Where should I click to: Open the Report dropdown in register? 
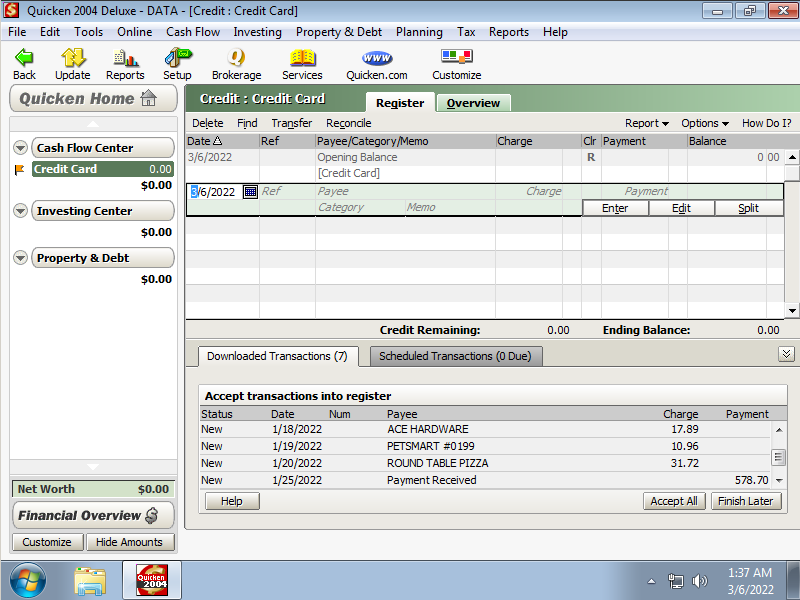pyautogui.click(x=647, y=123)
